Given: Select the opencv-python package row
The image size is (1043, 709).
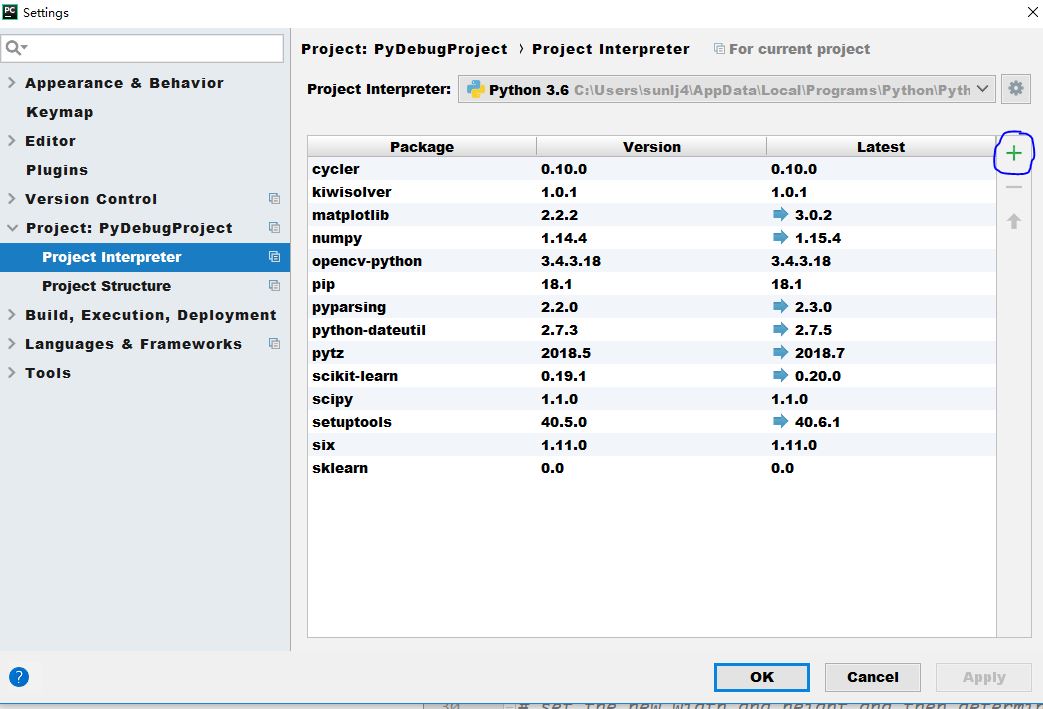Looking at the screenshot, I should 652,261.
